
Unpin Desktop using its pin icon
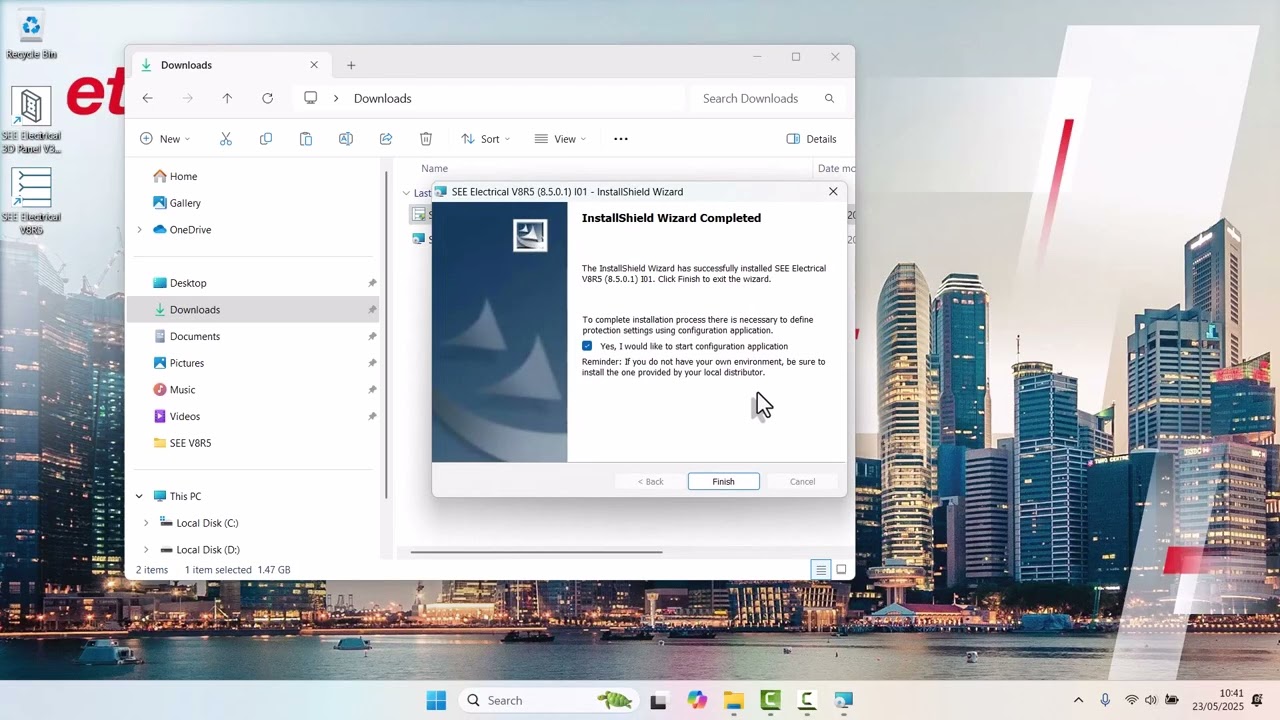(x=372, y=283)
